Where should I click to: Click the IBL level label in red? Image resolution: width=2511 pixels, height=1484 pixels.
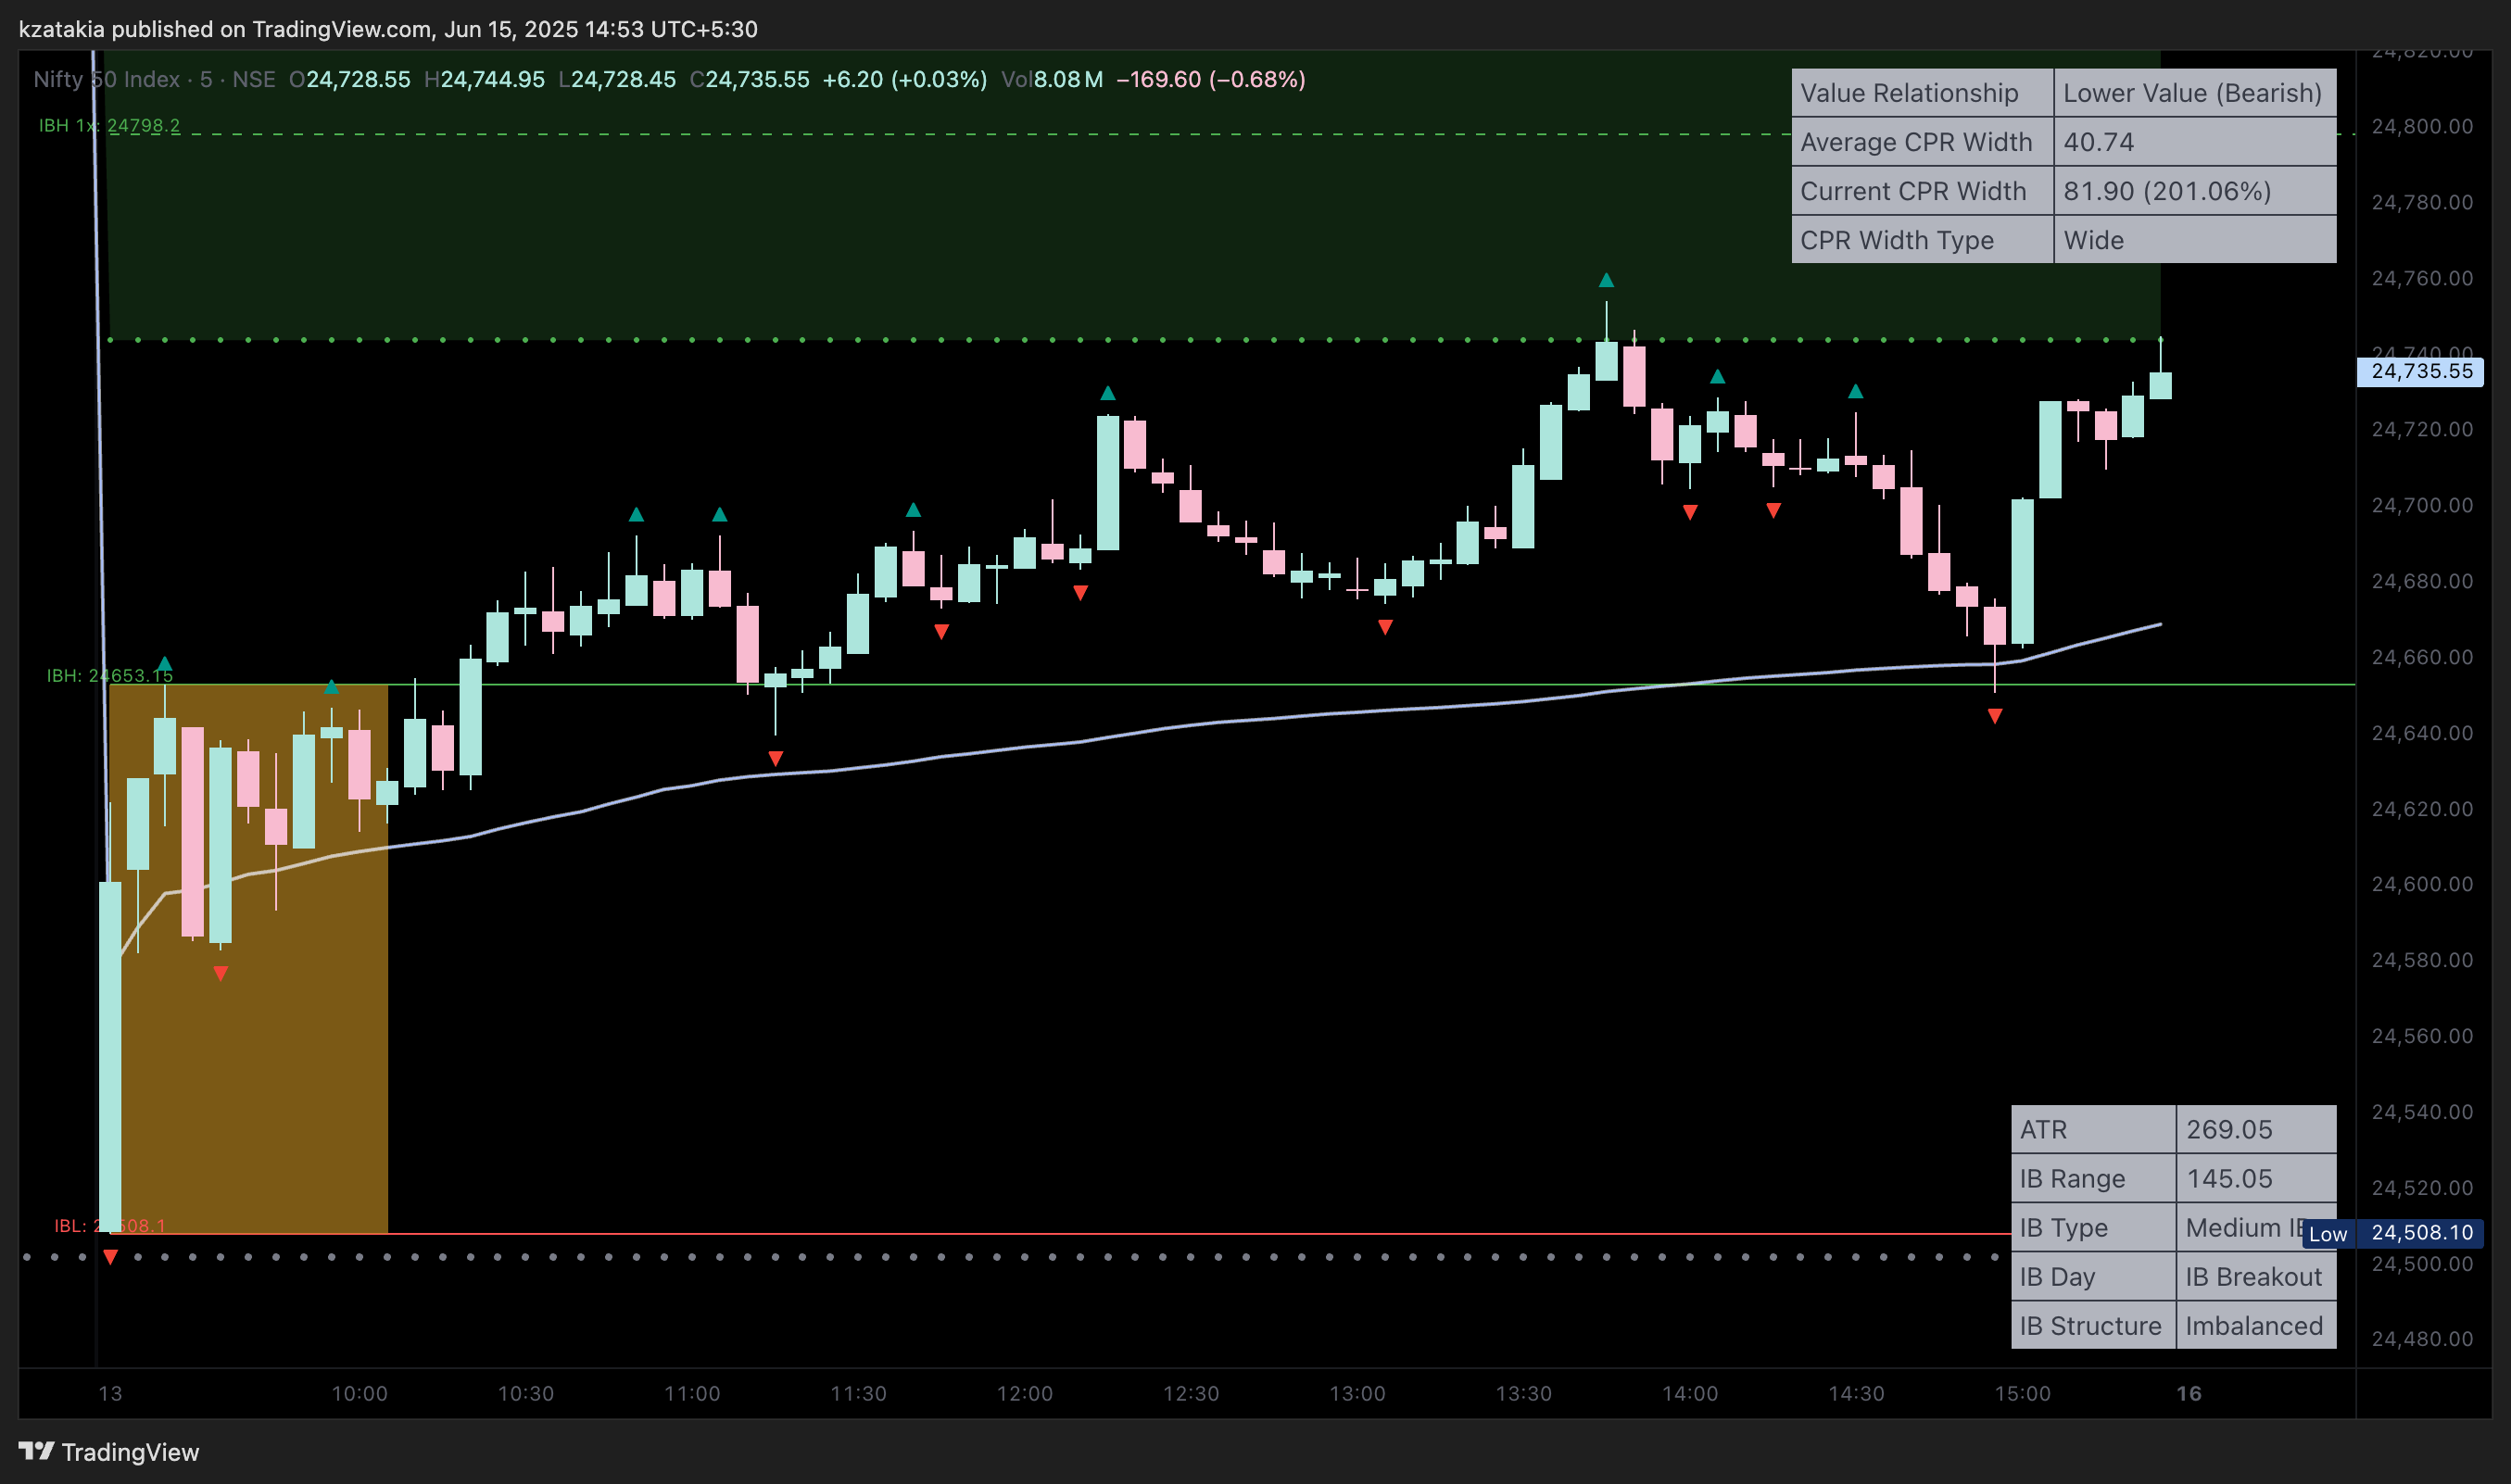pyautogui.click(x=109, y=1225)
